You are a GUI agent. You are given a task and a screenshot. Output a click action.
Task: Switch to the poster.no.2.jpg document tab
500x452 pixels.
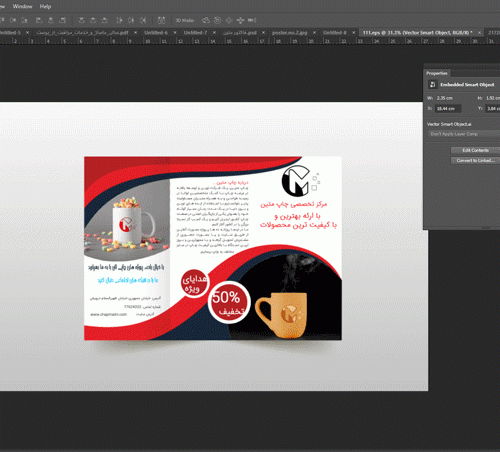(x=289, y=33)
